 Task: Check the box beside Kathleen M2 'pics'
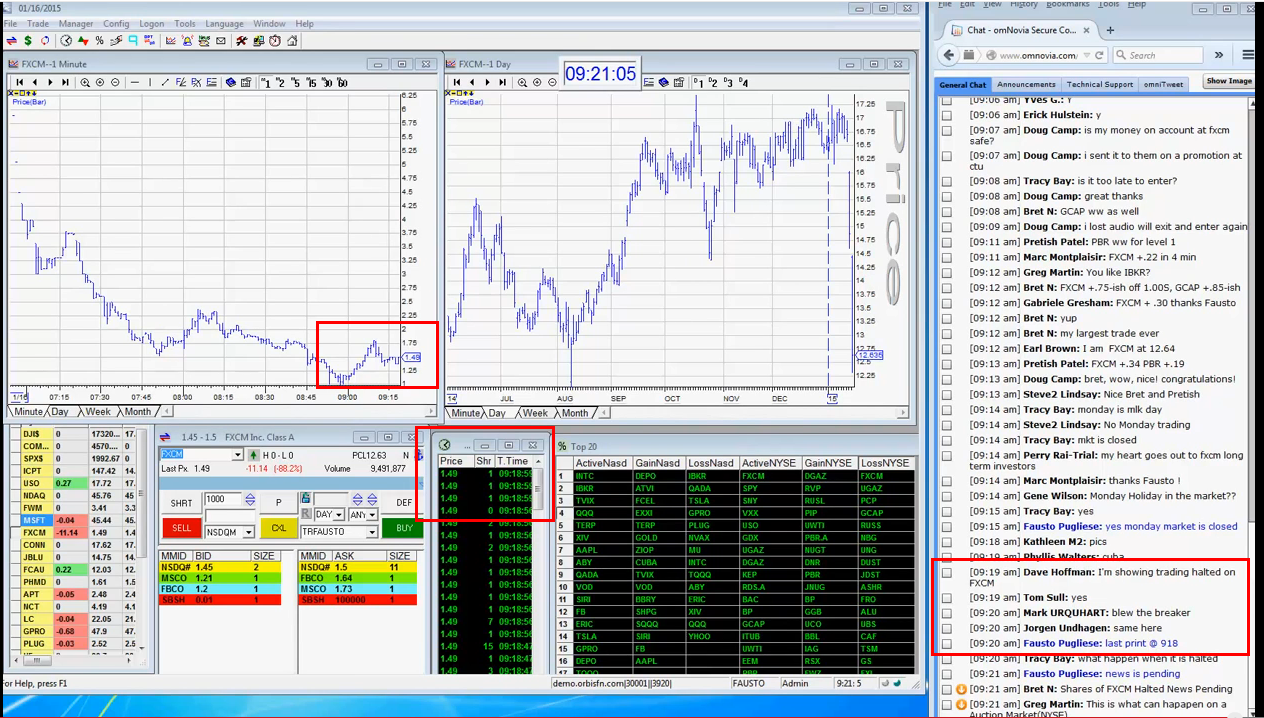(x=946, y=542)
